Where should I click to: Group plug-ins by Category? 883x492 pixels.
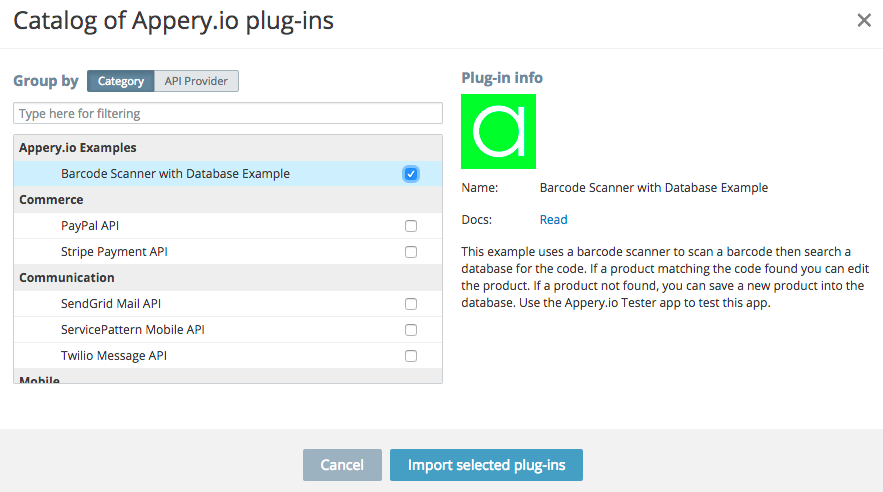pos(121,81)
